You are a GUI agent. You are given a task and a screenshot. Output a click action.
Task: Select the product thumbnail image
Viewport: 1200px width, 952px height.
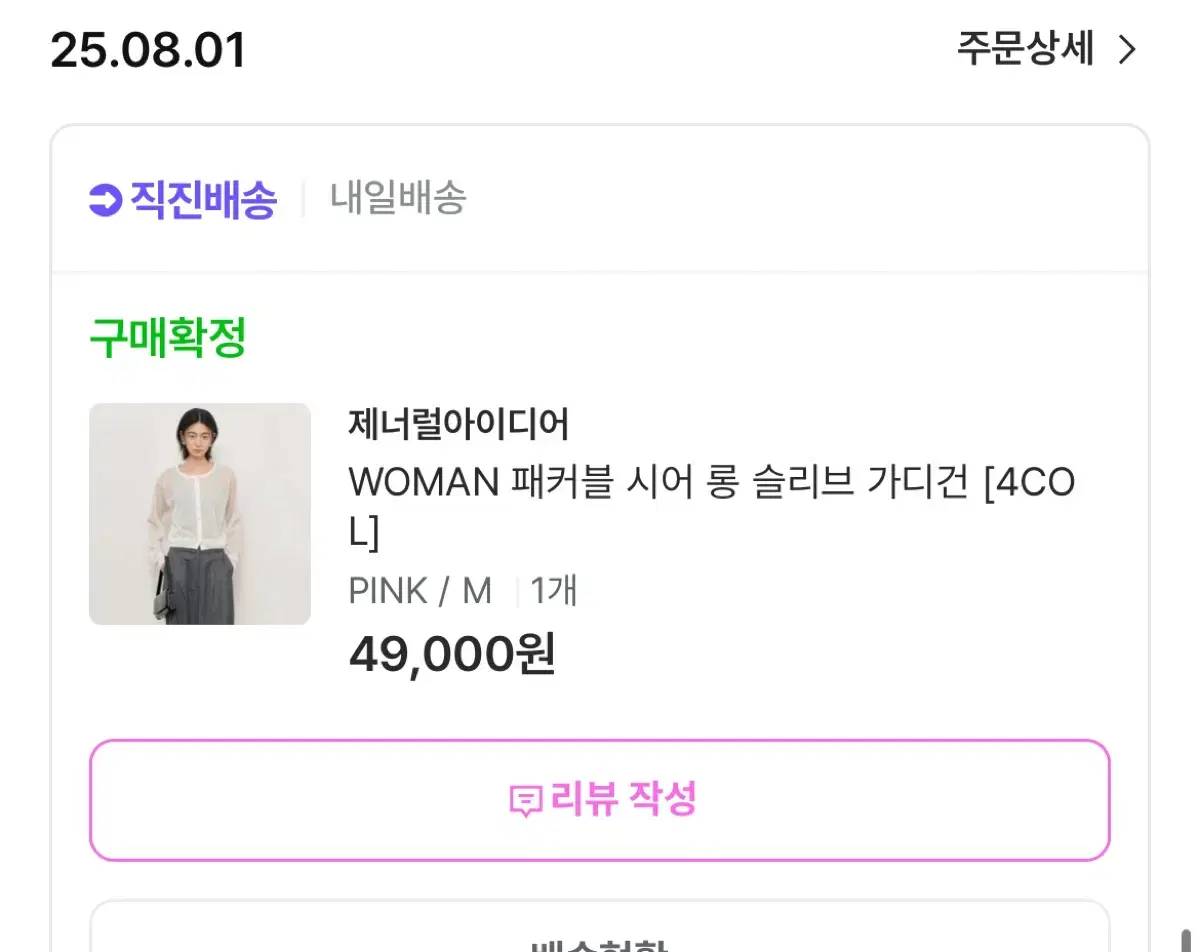pos(199,513)
